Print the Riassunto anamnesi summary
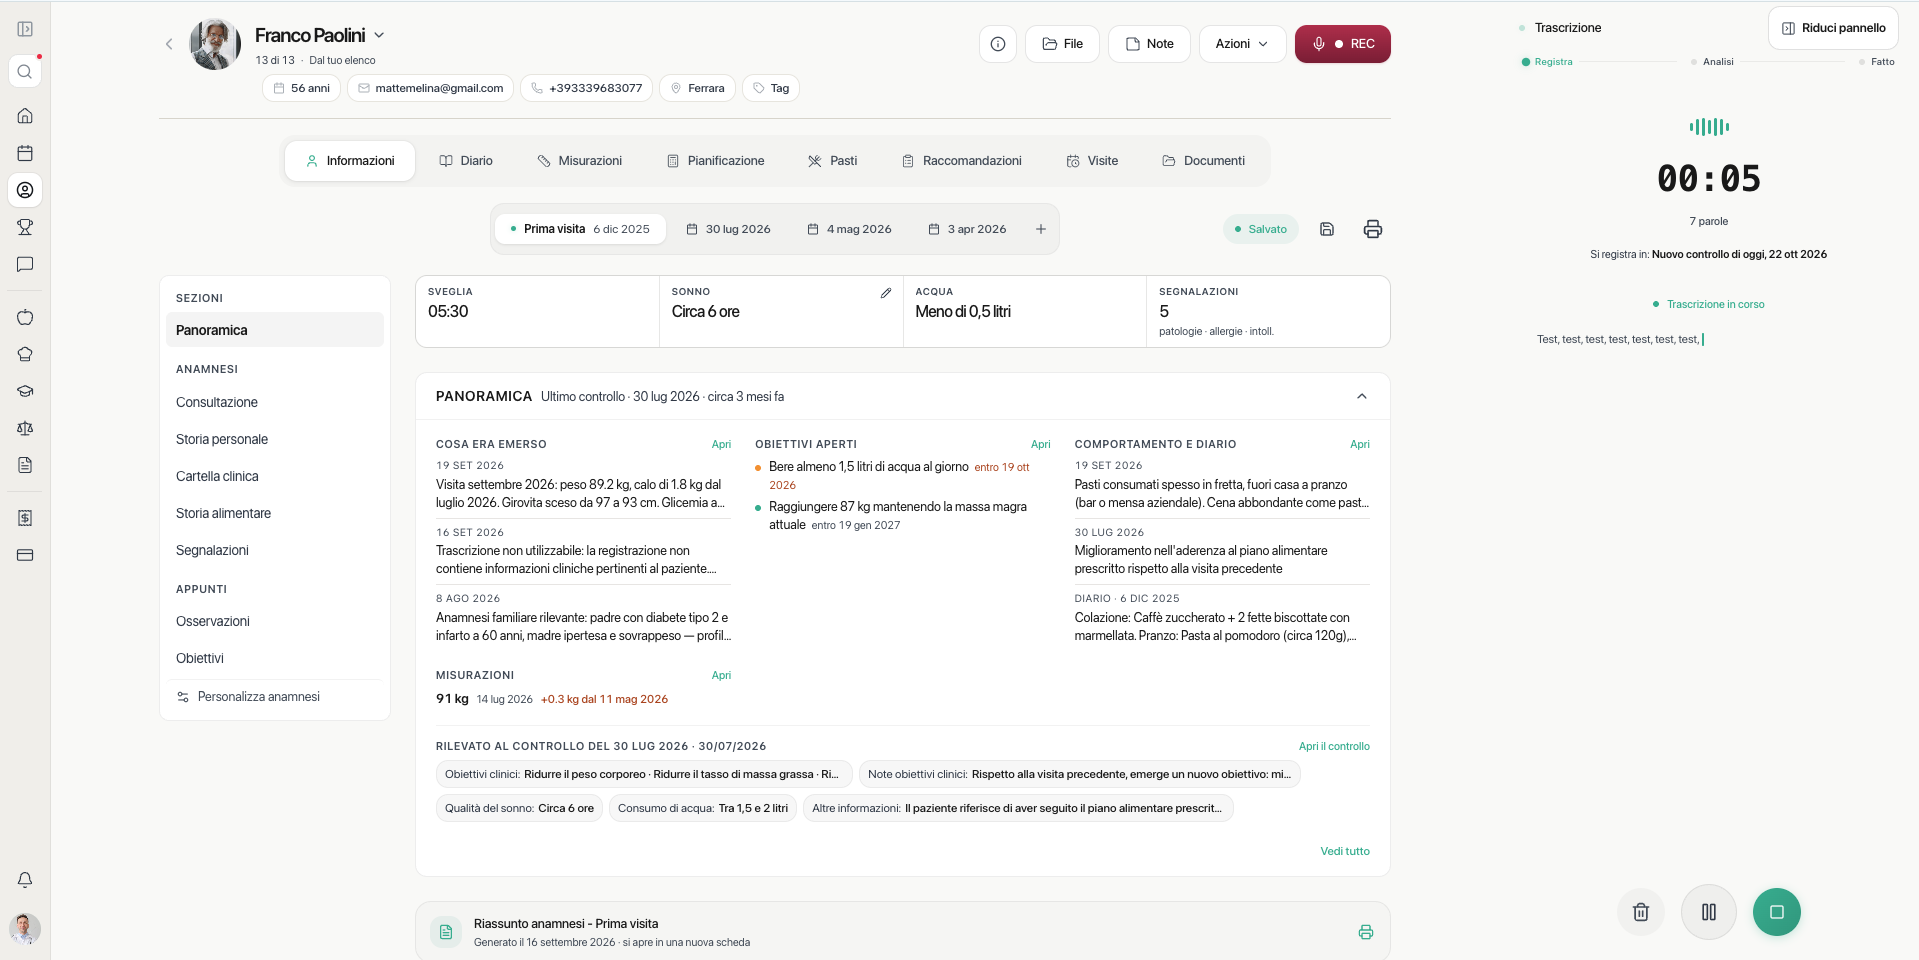The height and width of the screenshot is (960, 1919). tap(1366, 932)
